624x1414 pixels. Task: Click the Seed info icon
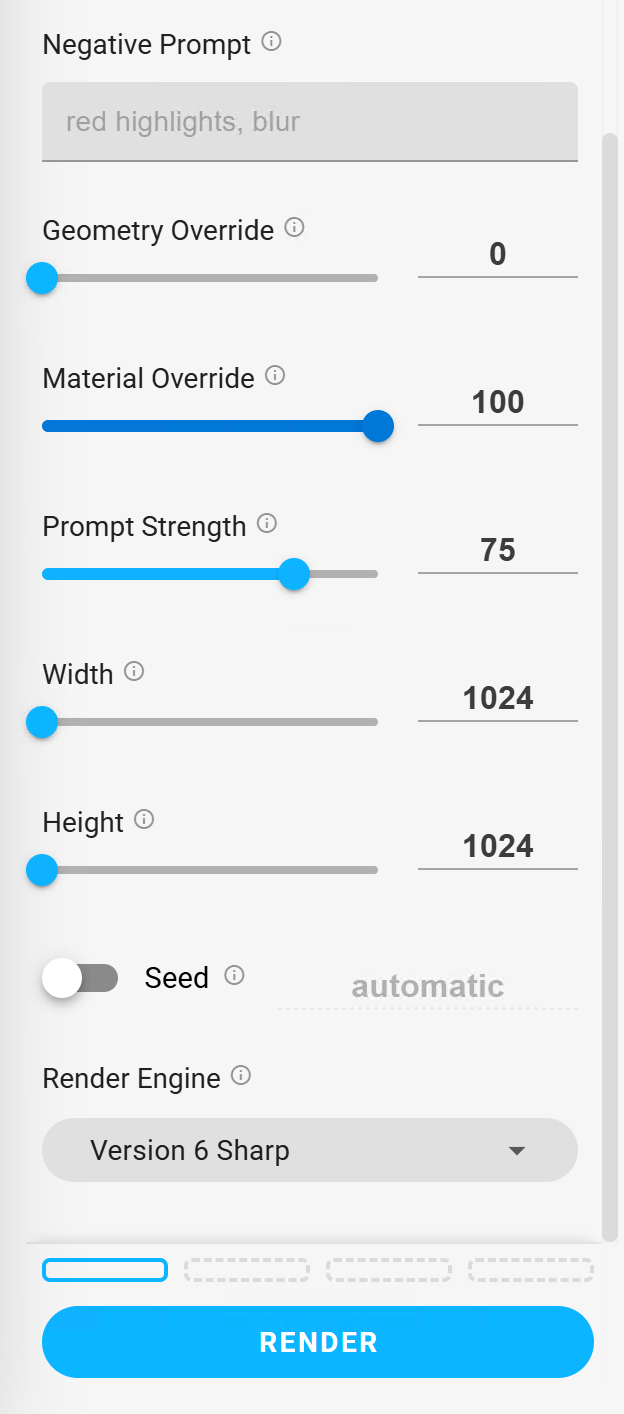pos(234,975)
